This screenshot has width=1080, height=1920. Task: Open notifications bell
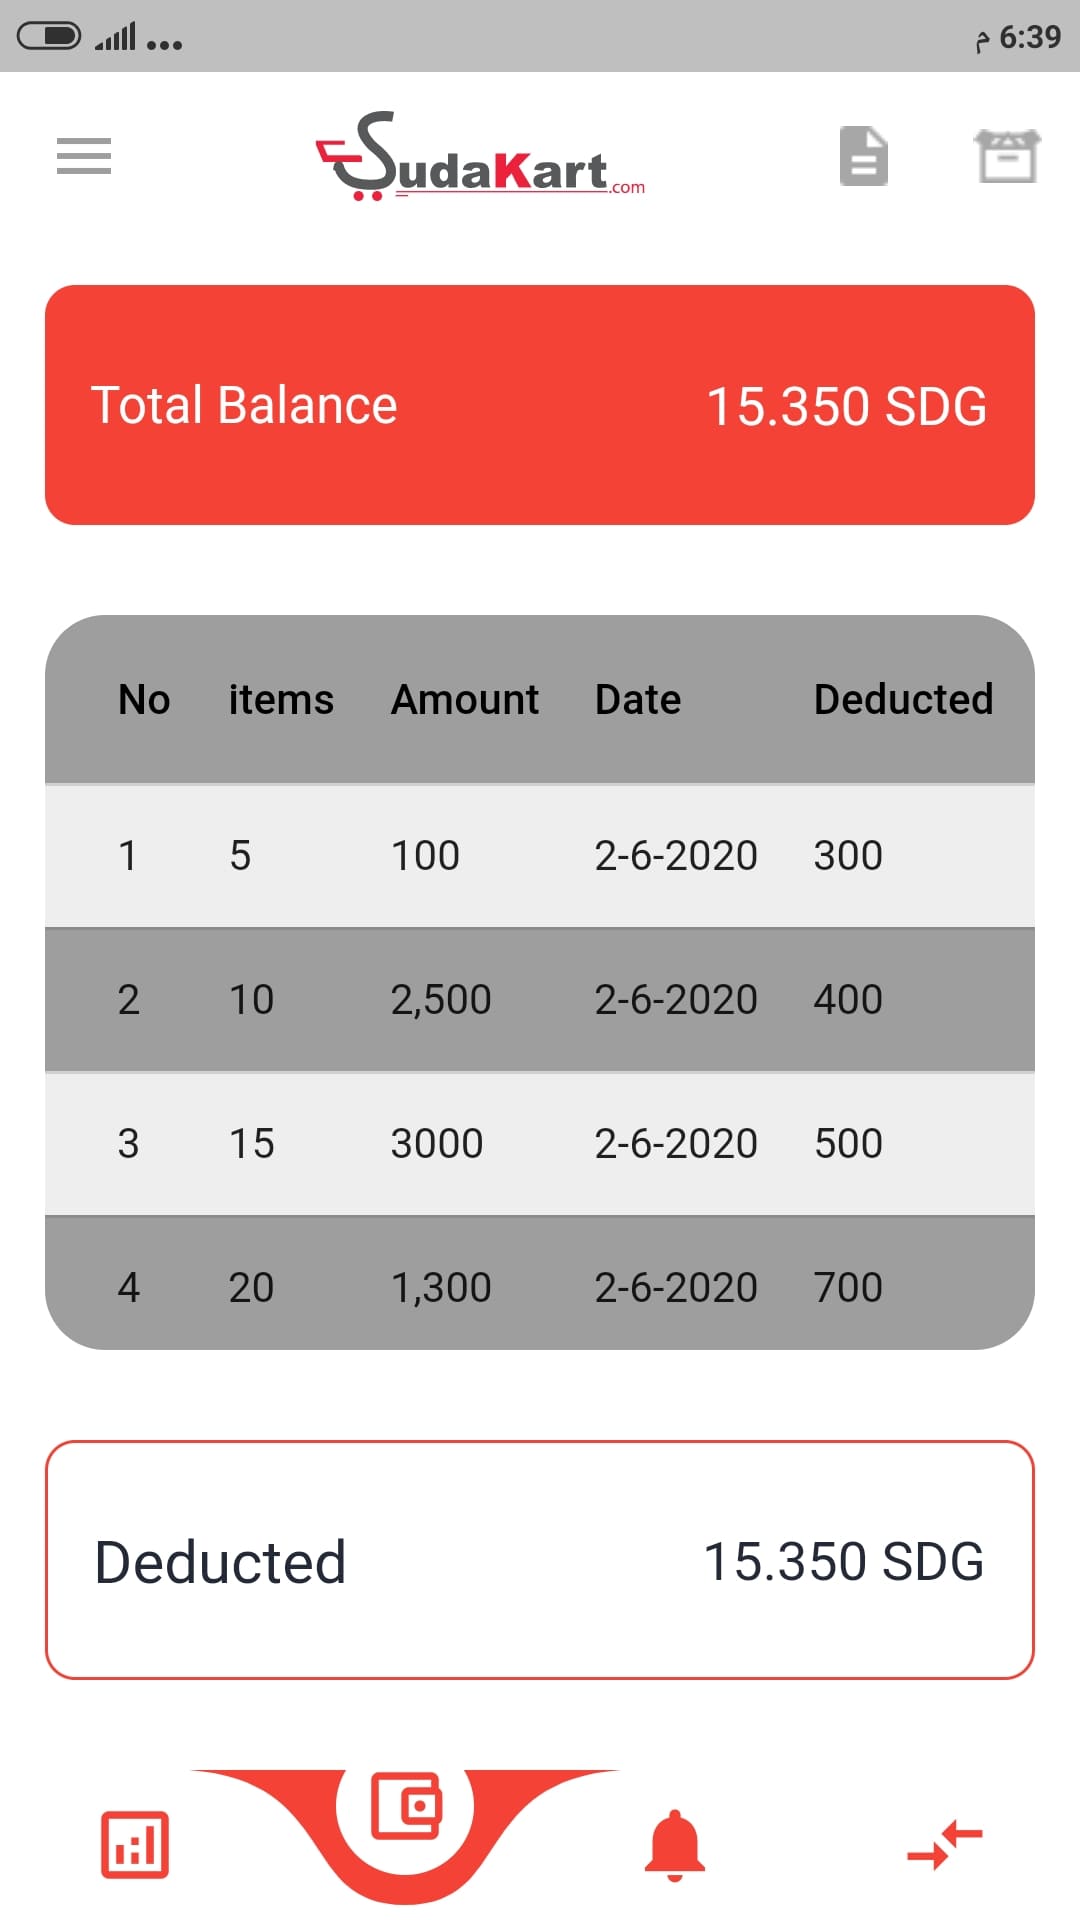click(x=675, y=1846)
